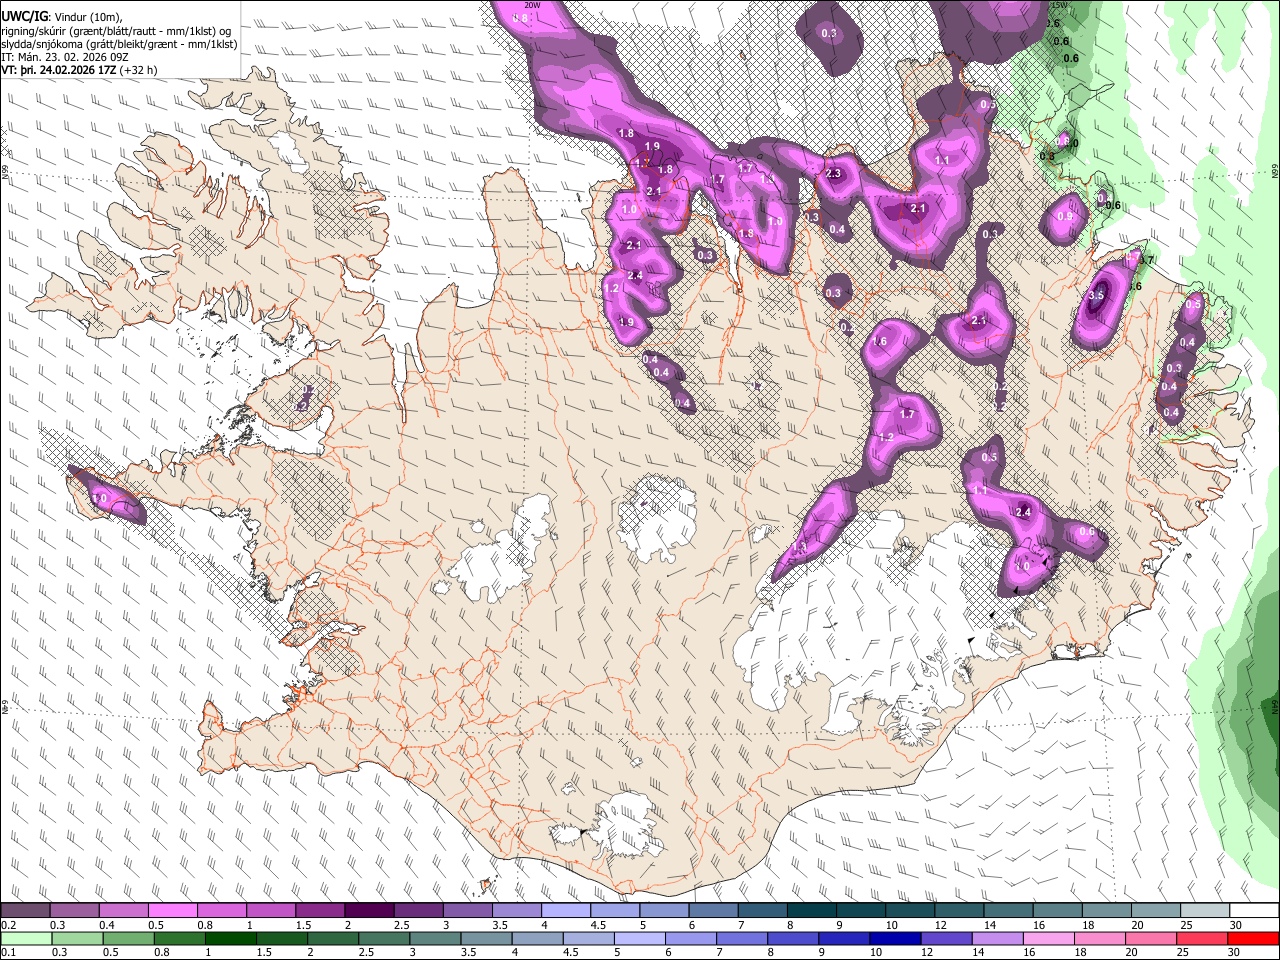
Task: Pick the red rain legend swatch between 25 and 30
Action: pos(1201,938)
